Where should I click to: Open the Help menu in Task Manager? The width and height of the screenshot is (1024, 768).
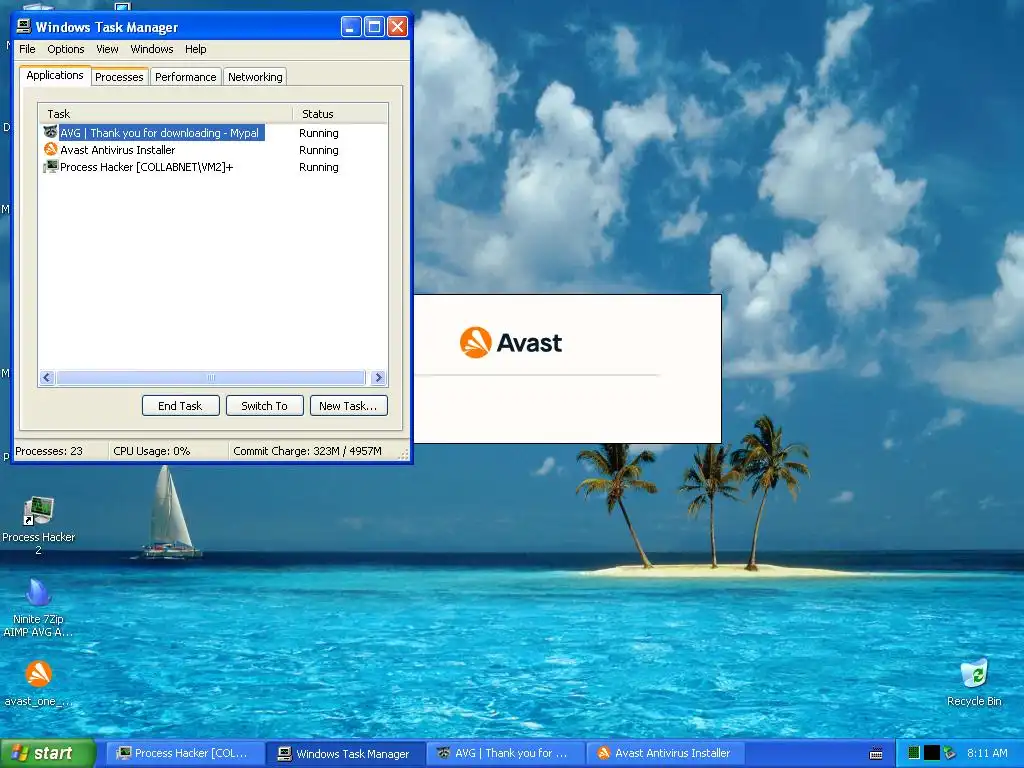(x=195, y=49)
